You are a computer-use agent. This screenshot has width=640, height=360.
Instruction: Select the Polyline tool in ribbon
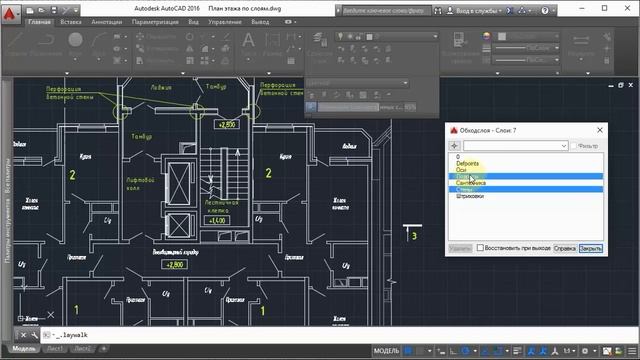[46, 43]
